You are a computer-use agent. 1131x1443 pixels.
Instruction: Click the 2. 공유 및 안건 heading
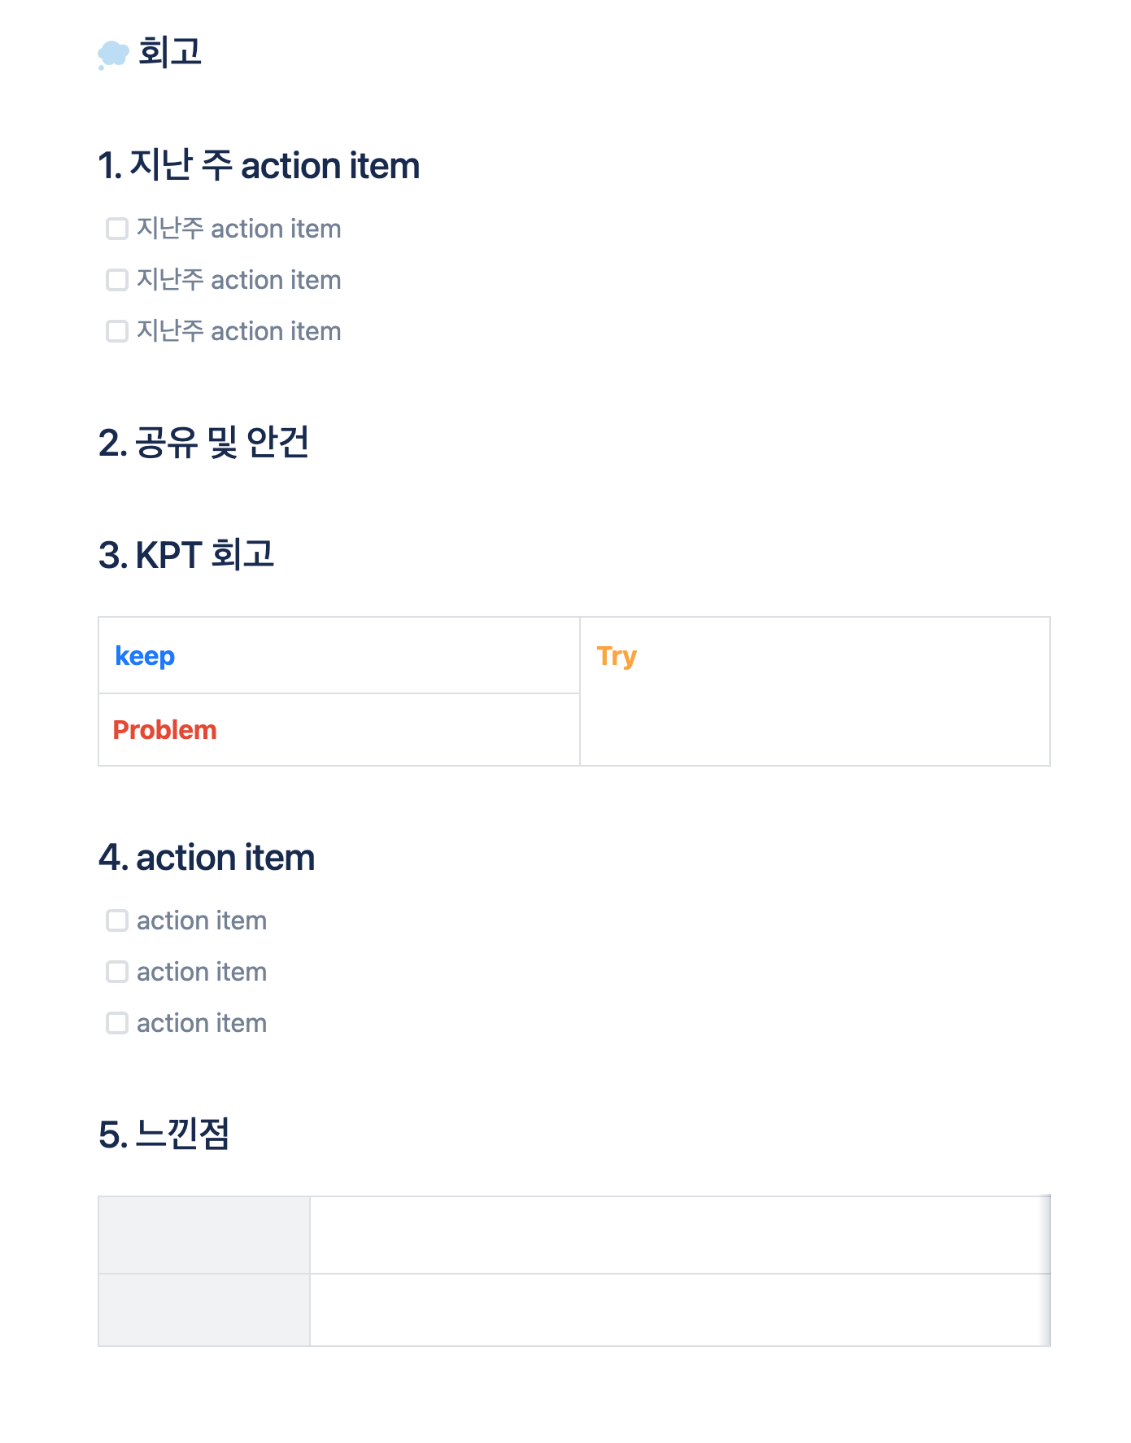point(204,442)
